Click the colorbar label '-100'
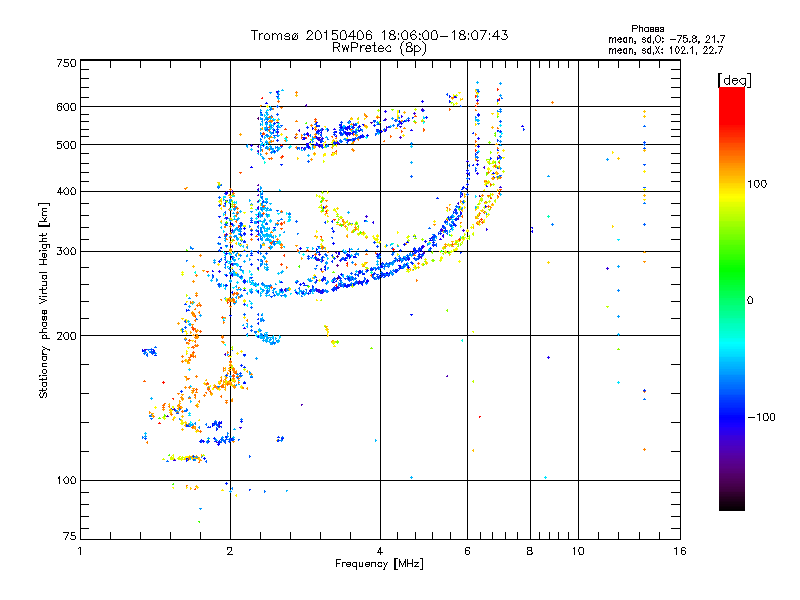This screenshot has height=600, width=800. click(x=761, y=417)
